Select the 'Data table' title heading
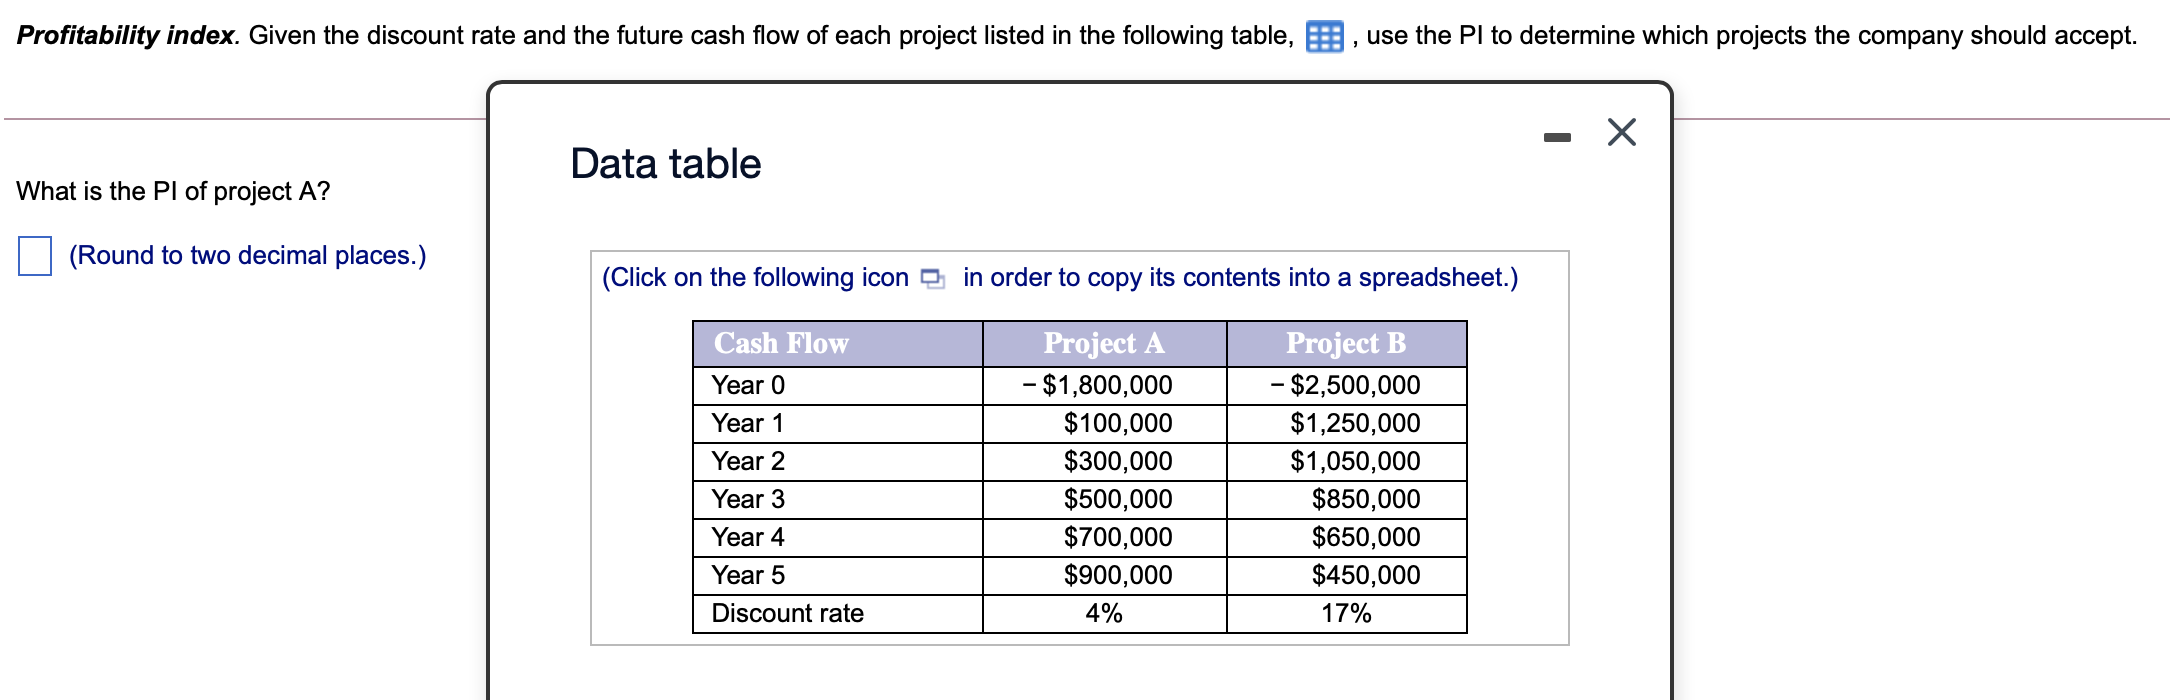 coord(665,161)
